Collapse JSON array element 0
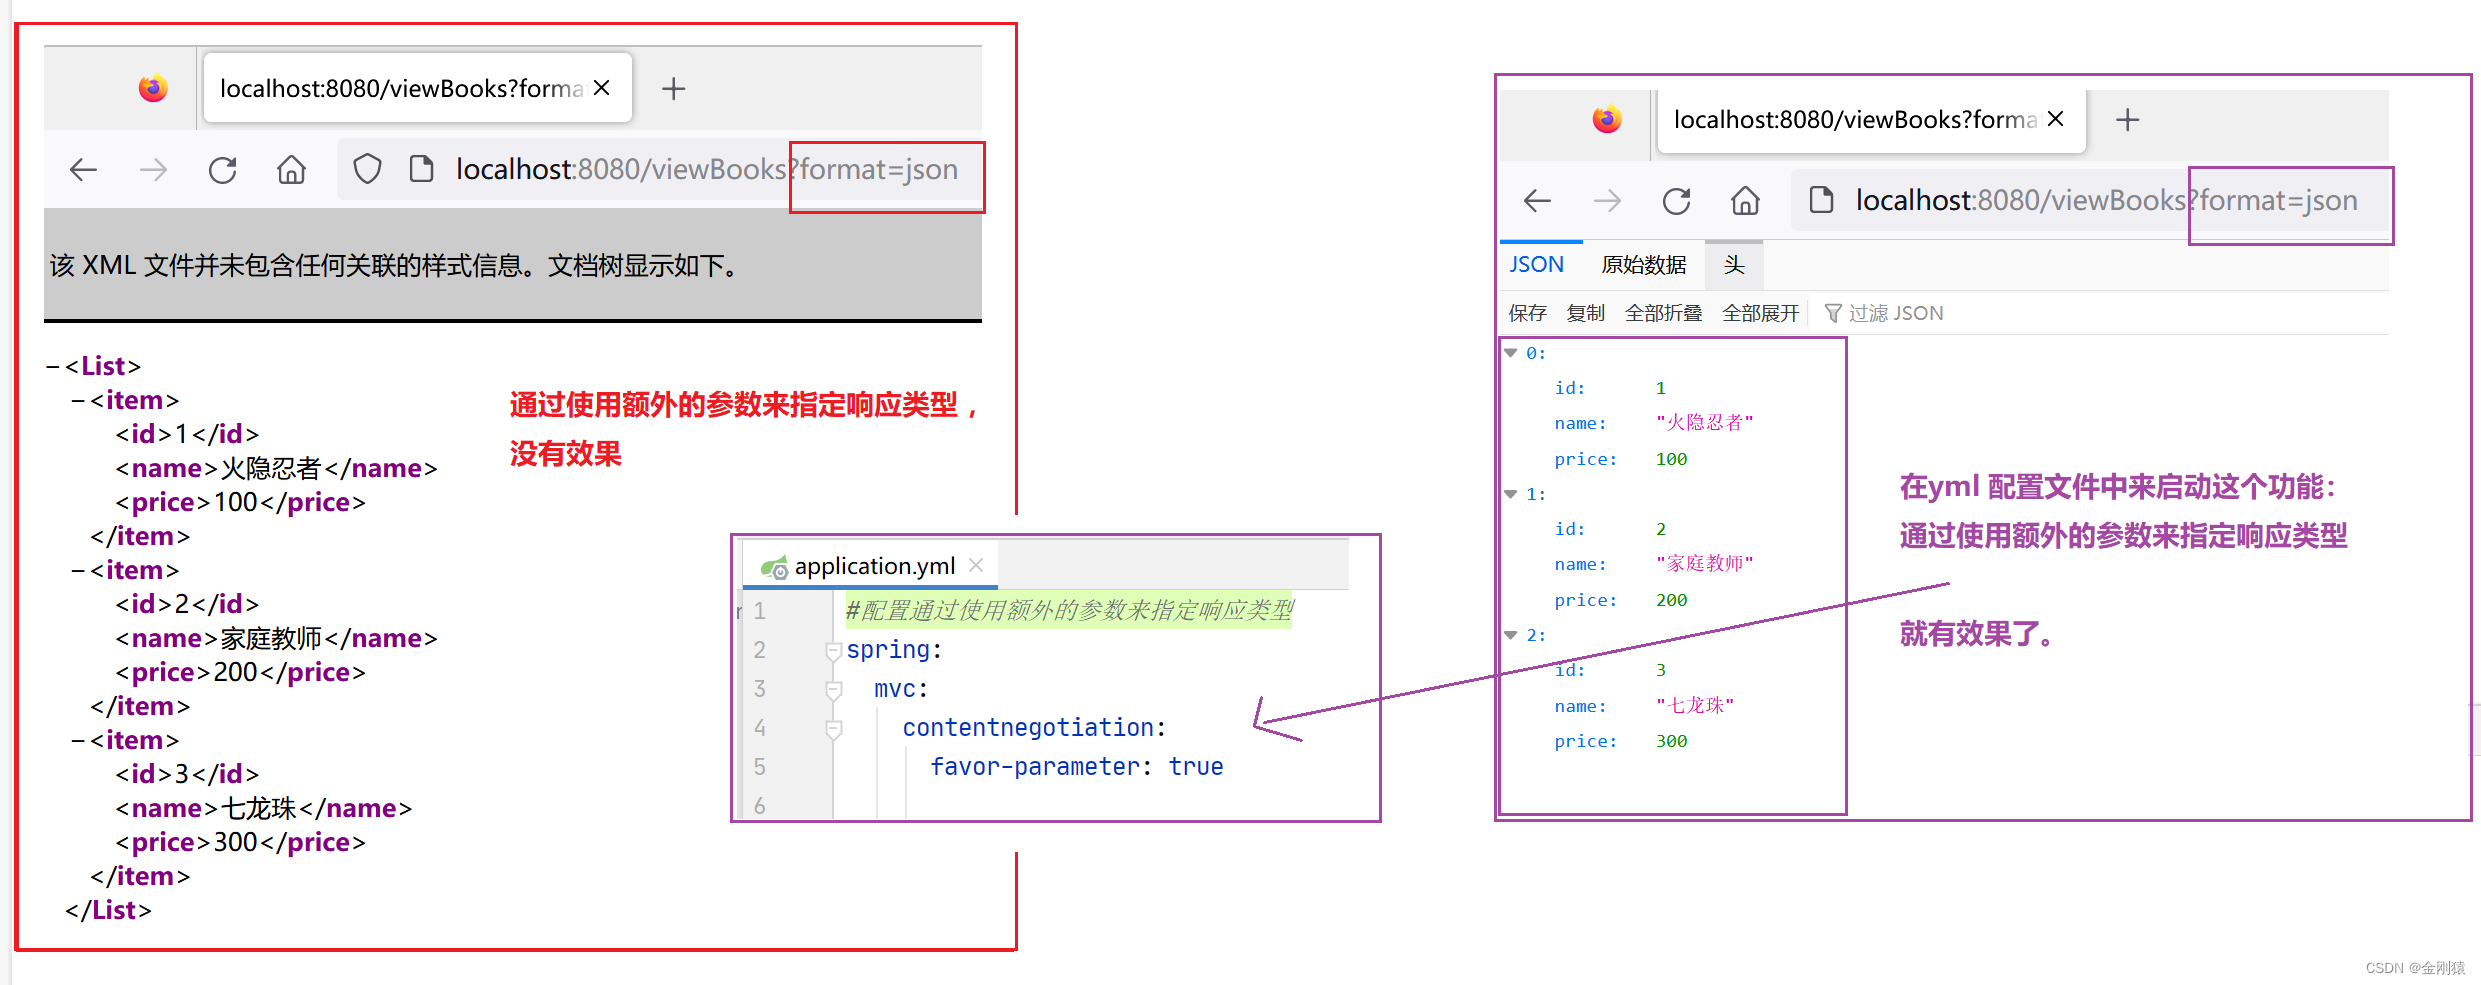The width and height of the screenshot is (2481, 985). 1511,353
